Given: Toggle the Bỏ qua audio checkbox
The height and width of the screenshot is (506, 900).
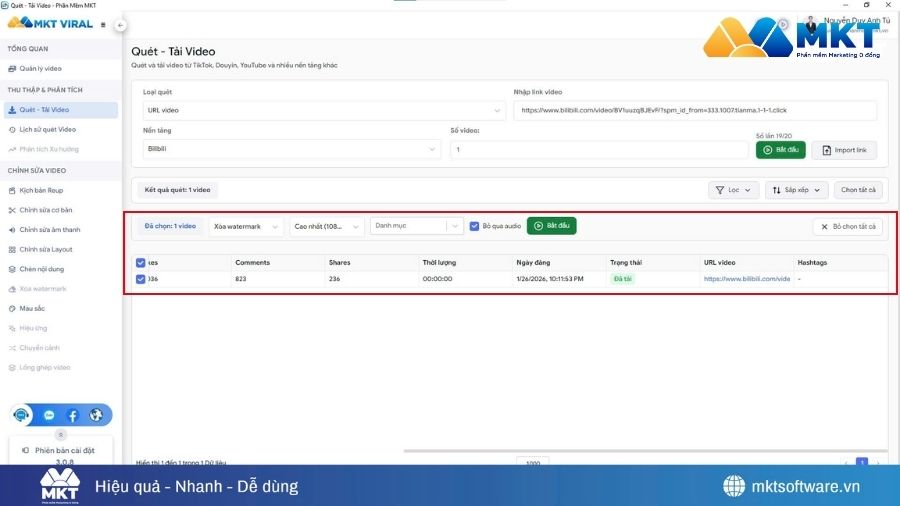Looking at the screenshot, I should click(474, 226).
